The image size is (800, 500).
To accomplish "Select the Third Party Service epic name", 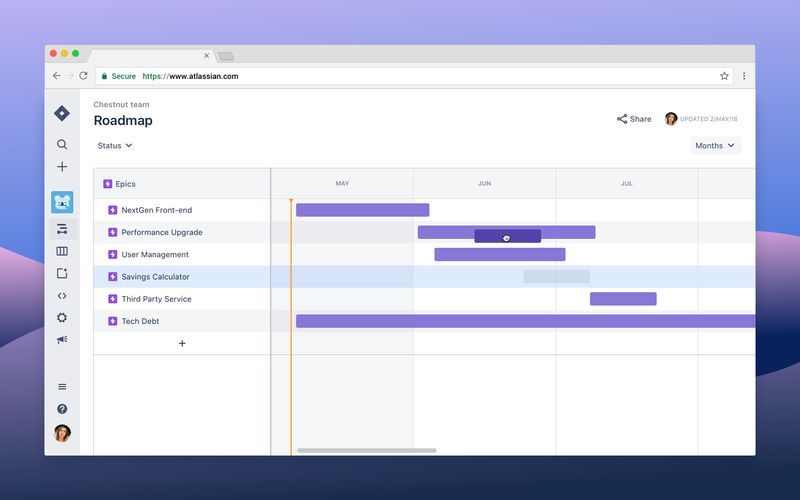I will click(156, 299).
